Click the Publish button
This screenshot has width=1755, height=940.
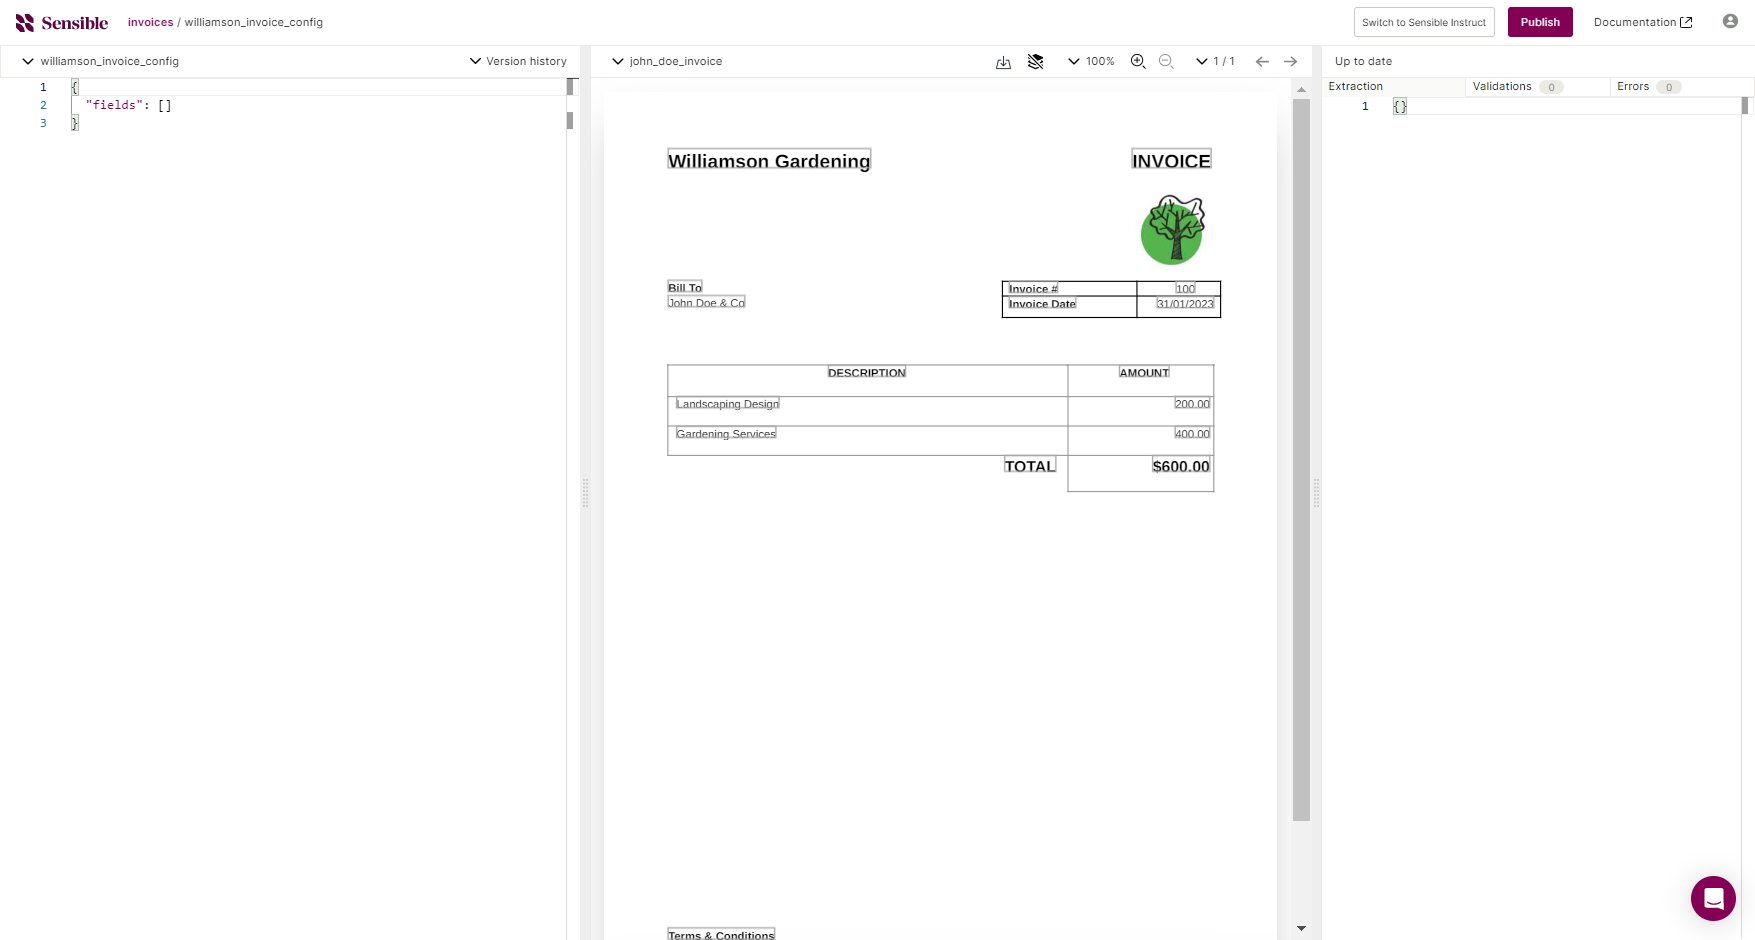point(1540,22)
